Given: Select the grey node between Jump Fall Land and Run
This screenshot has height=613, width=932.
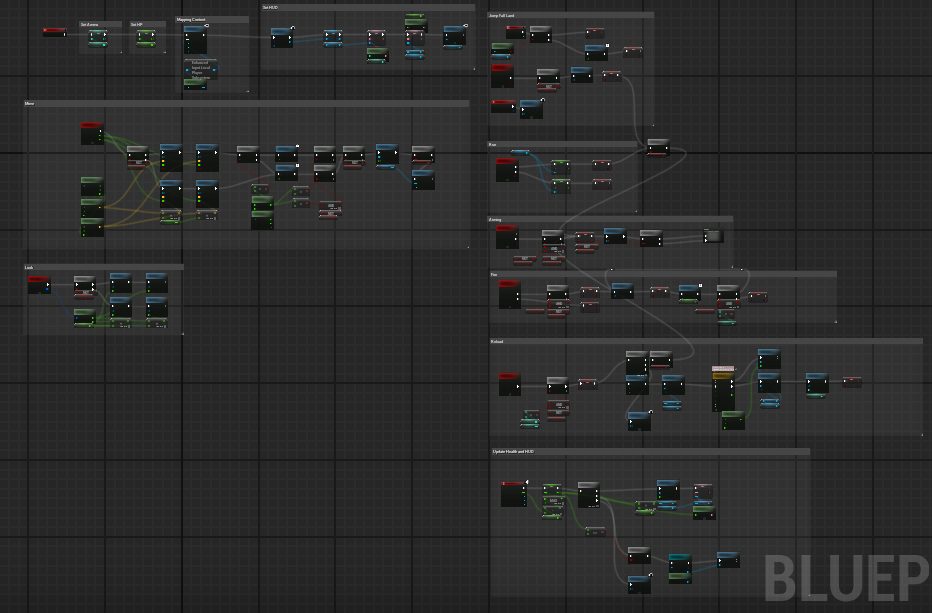Looking at the screenshot, I should click(x=658, y=147).
